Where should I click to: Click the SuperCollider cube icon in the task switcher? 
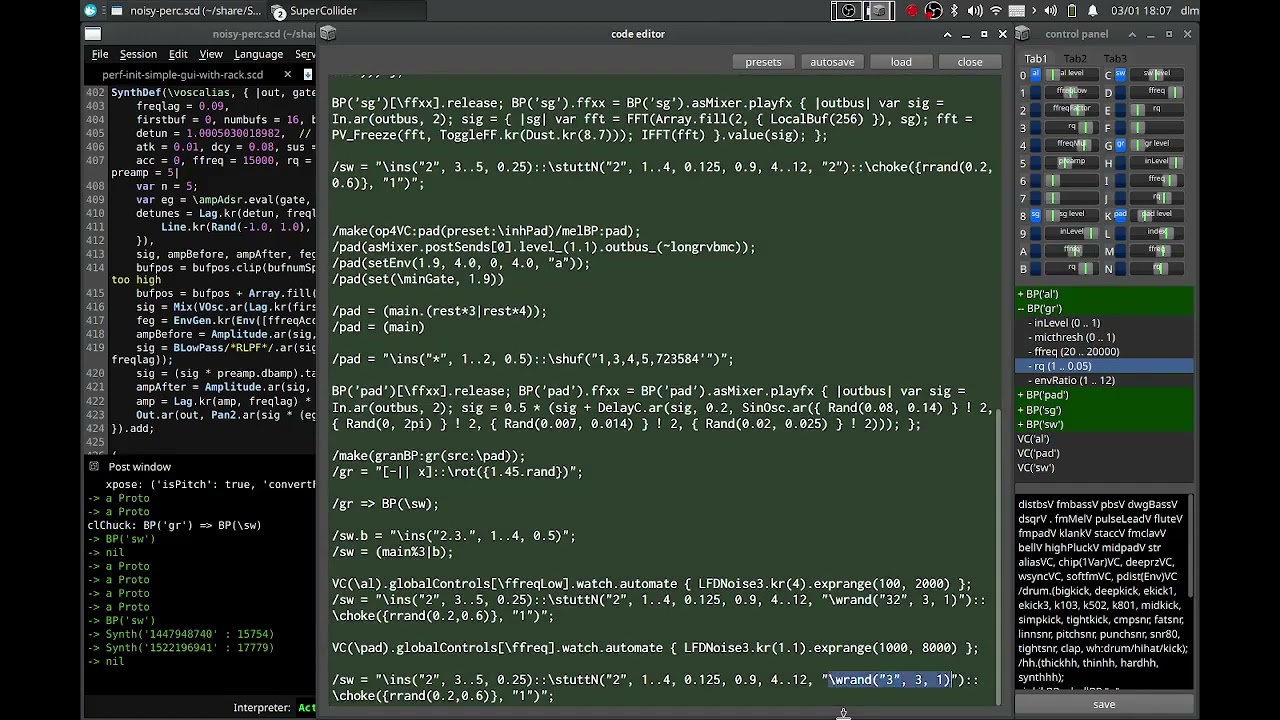[879, 11]
